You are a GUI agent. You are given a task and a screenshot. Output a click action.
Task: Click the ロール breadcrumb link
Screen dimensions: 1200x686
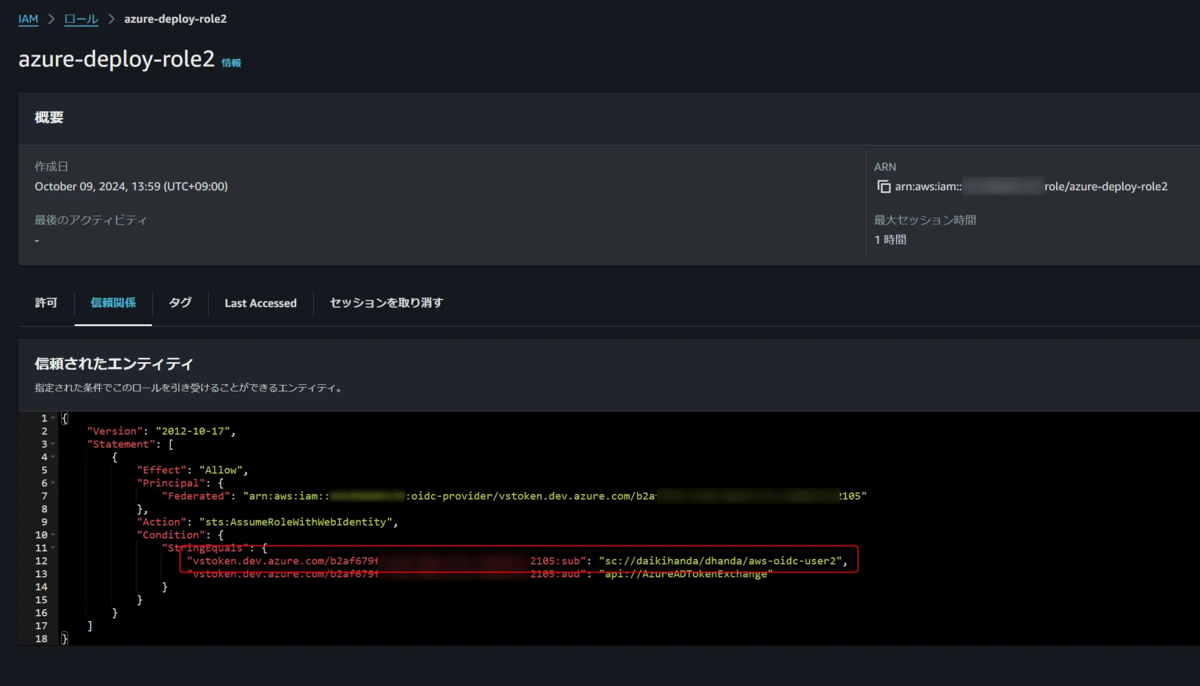81,19
